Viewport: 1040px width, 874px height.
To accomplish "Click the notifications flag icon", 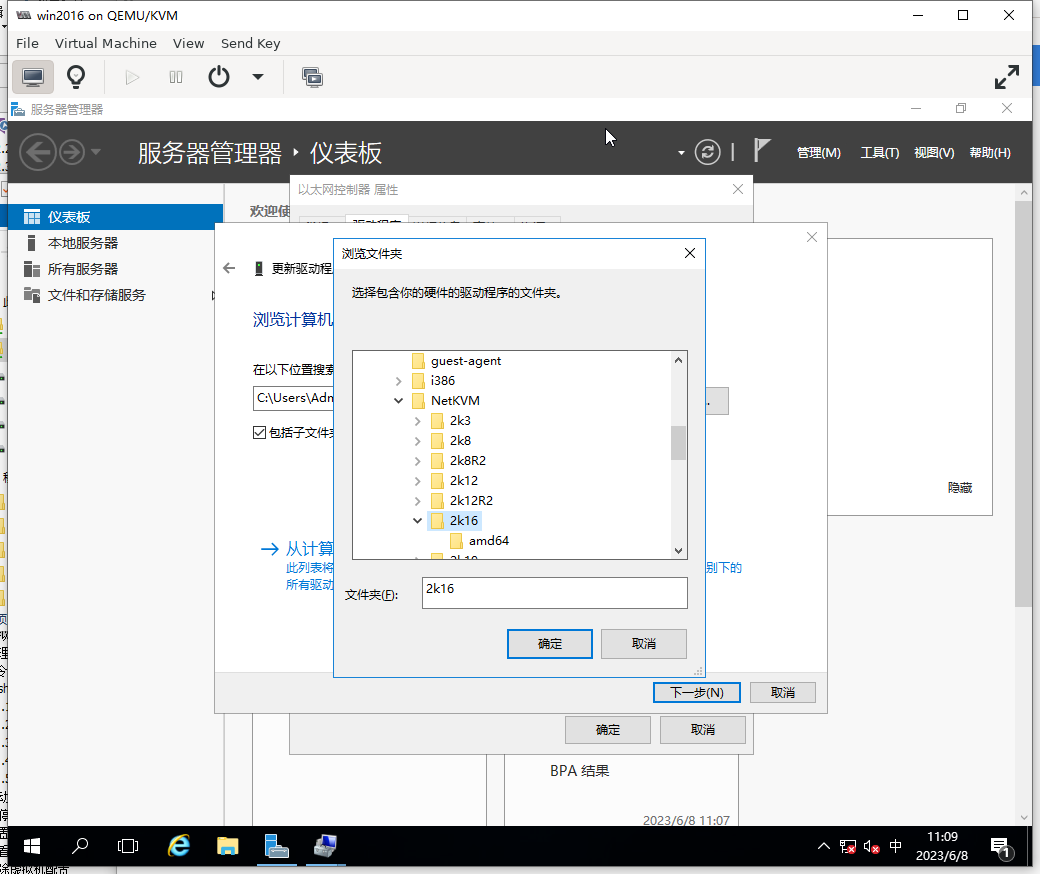I will point(762,151).
